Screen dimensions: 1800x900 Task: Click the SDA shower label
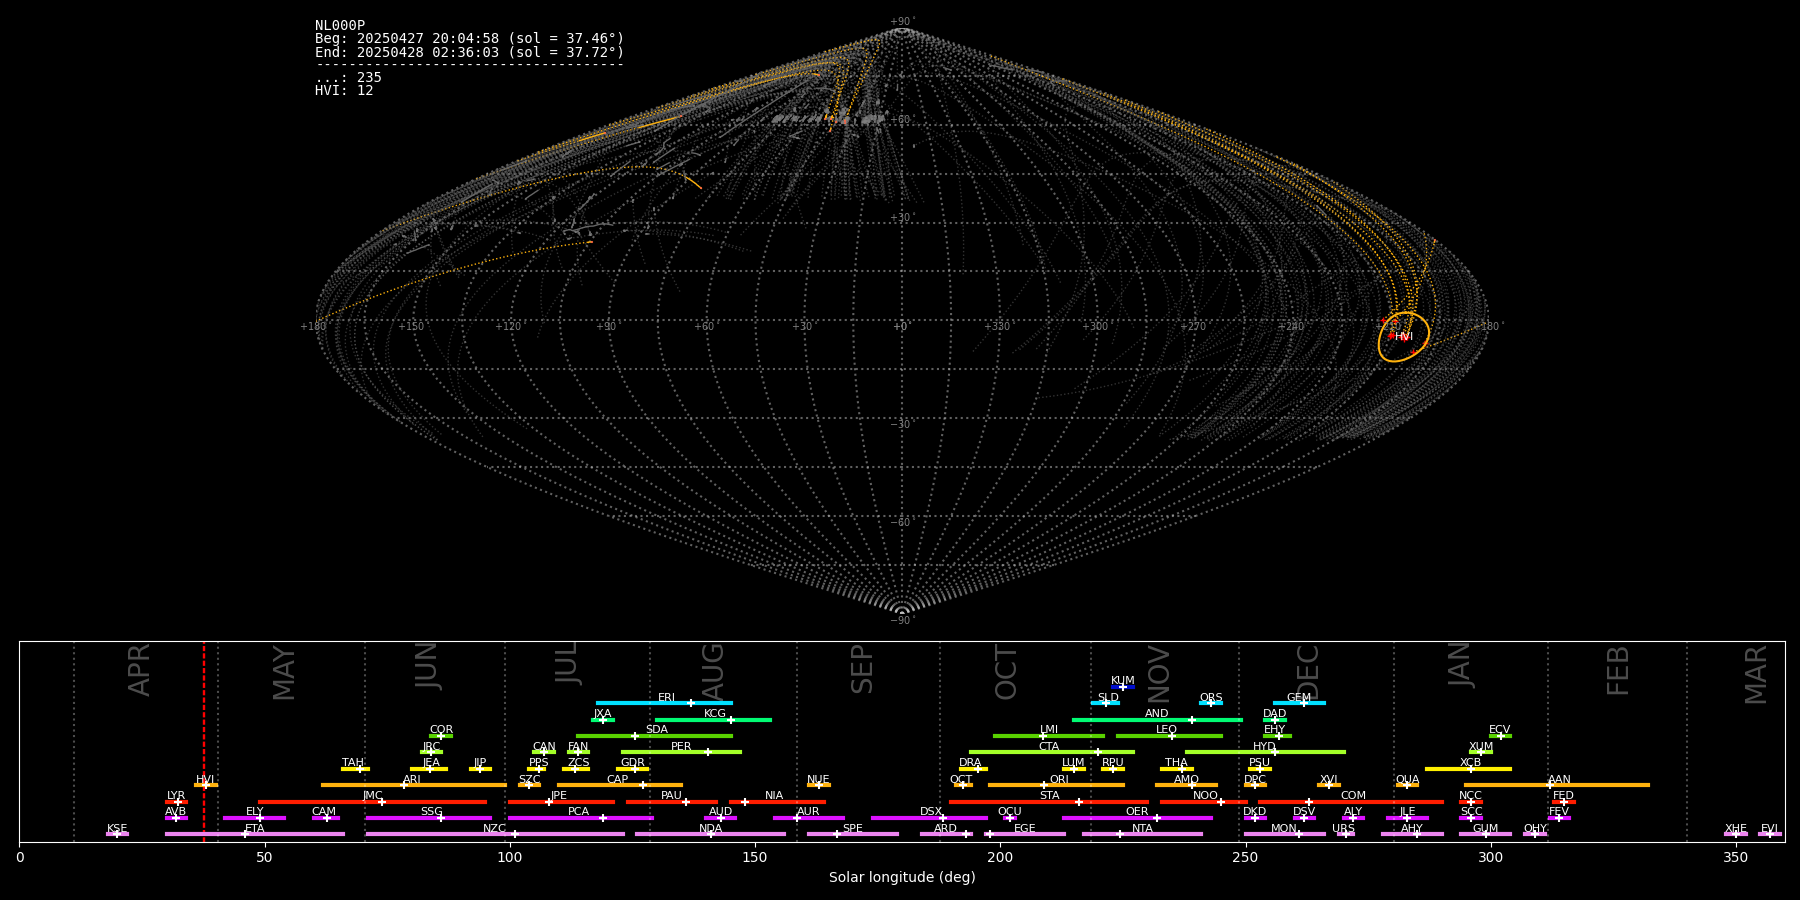coord(657,730)
